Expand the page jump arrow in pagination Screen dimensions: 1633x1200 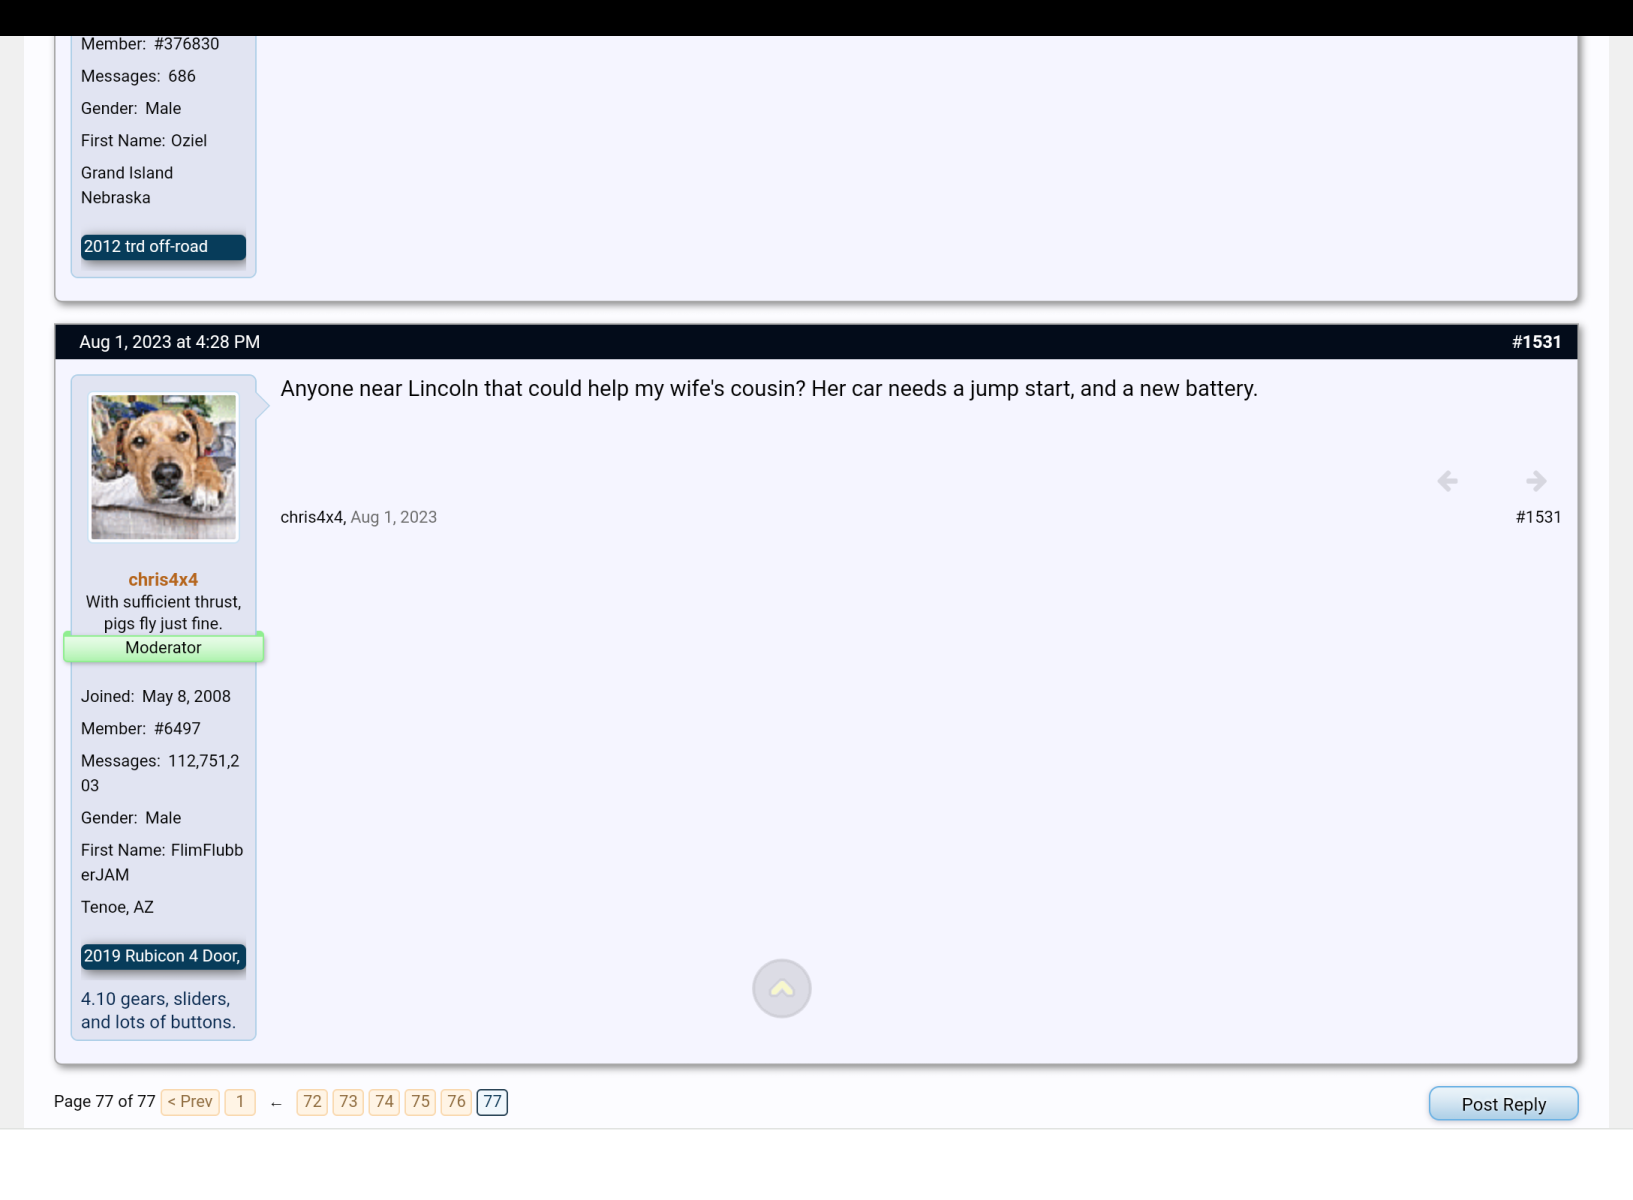click(x=276, y=1103)
